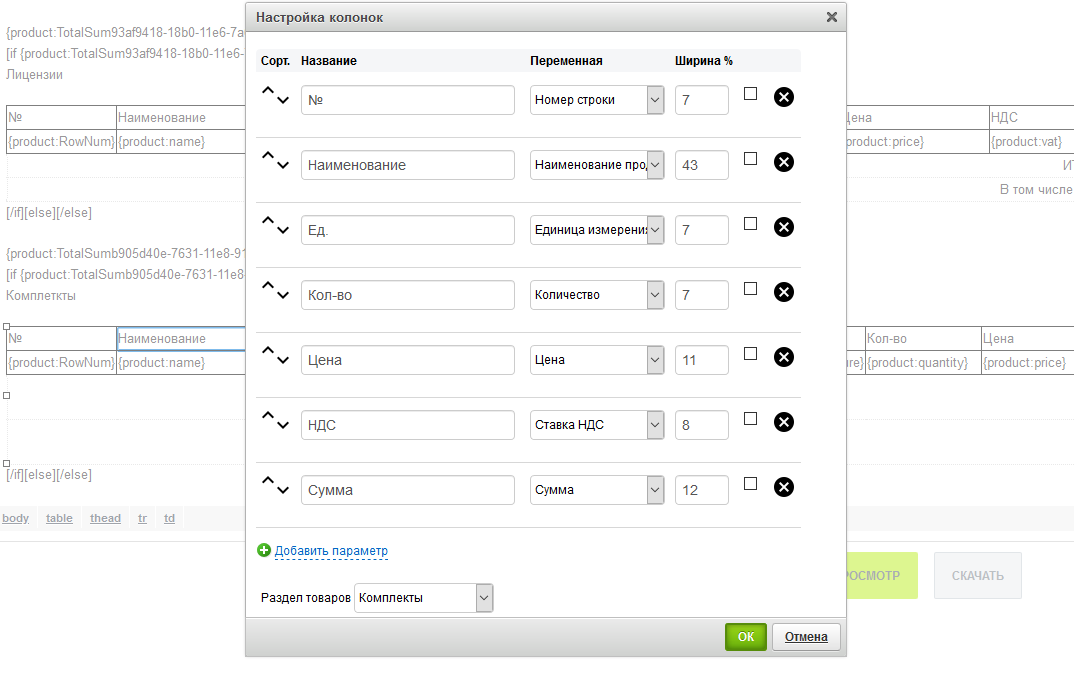
Task: Select the table tag in element path
Action: (59, 518)
